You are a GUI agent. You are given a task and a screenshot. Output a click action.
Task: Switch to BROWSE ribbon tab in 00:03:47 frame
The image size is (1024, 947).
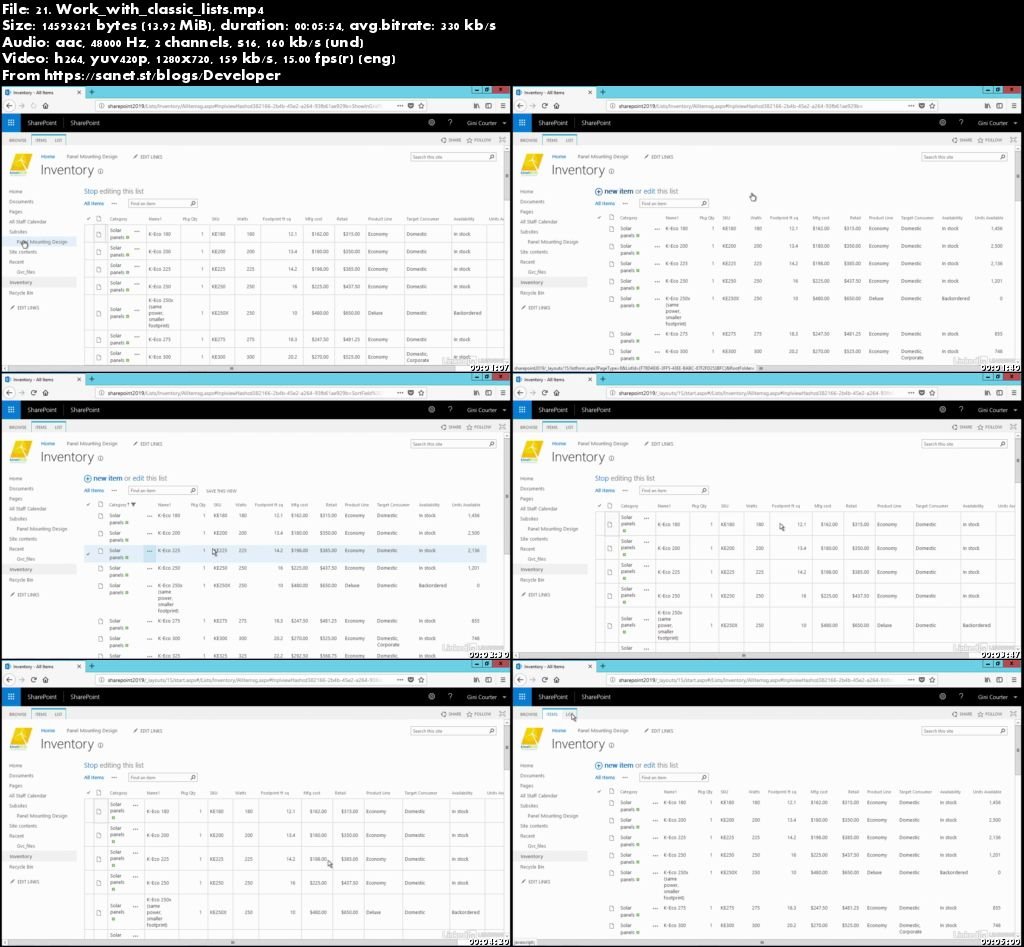point(528,427)
